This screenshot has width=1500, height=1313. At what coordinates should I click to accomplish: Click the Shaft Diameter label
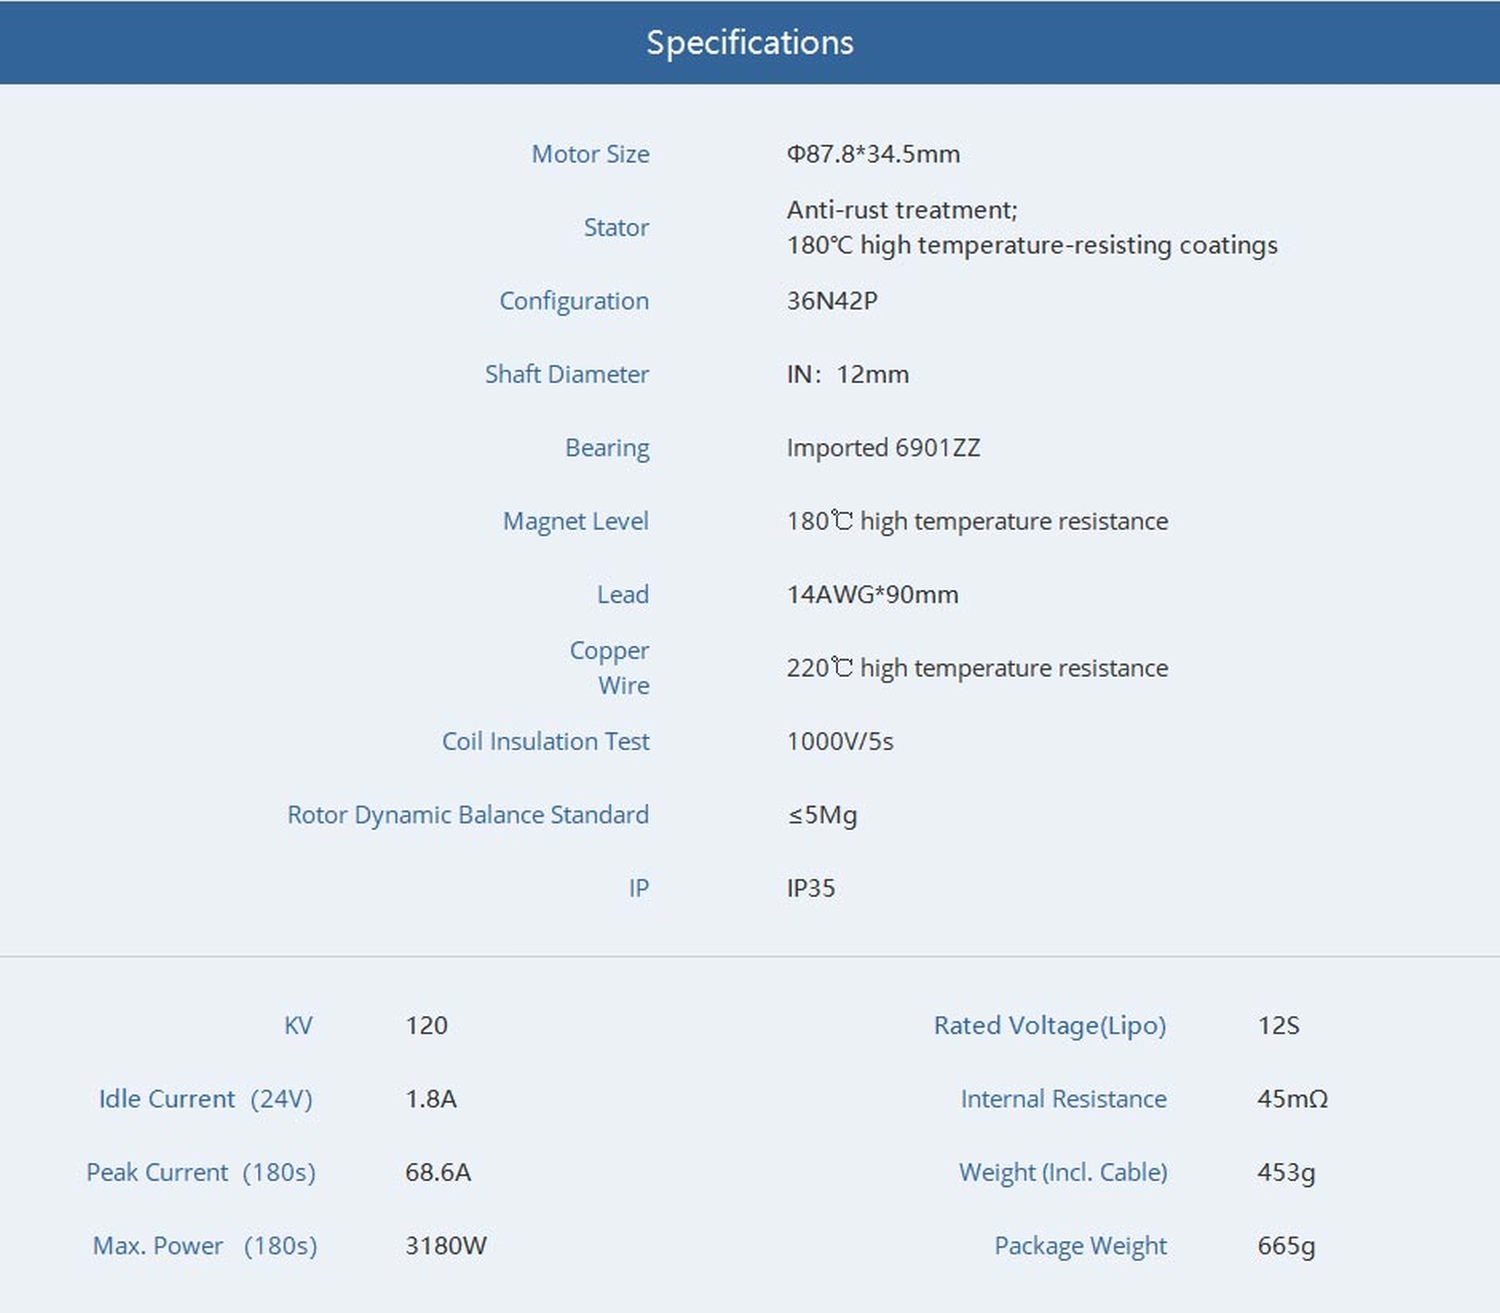566,374
